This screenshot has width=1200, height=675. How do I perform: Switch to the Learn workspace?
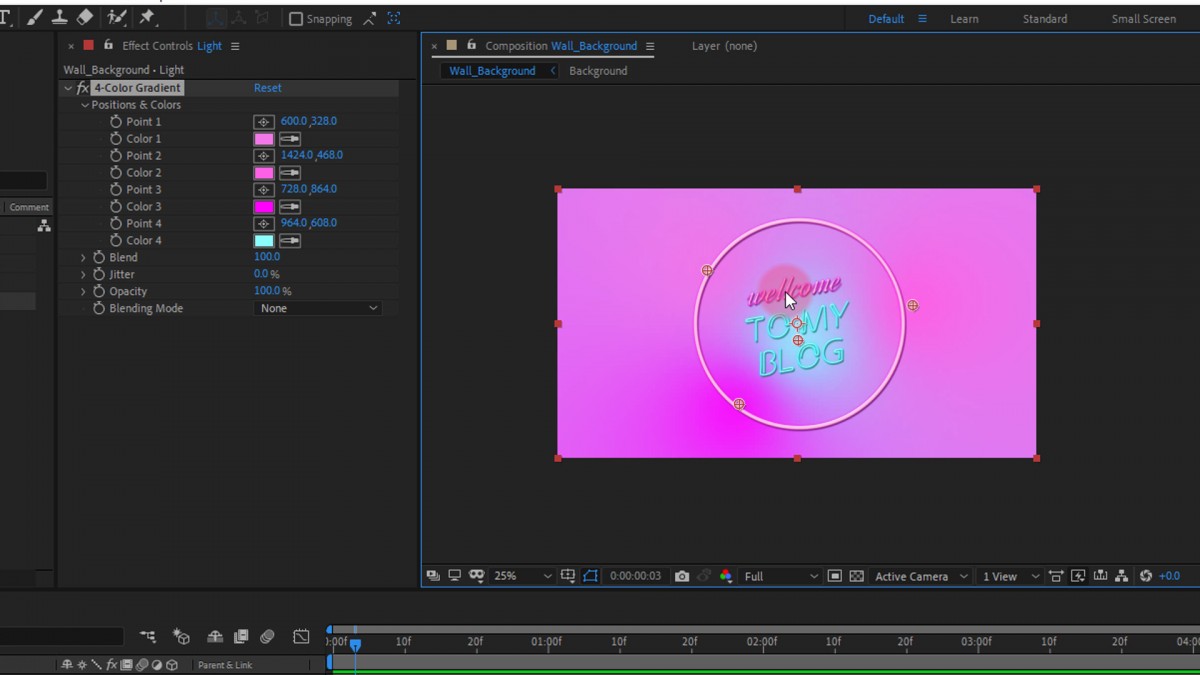[964, 19]
